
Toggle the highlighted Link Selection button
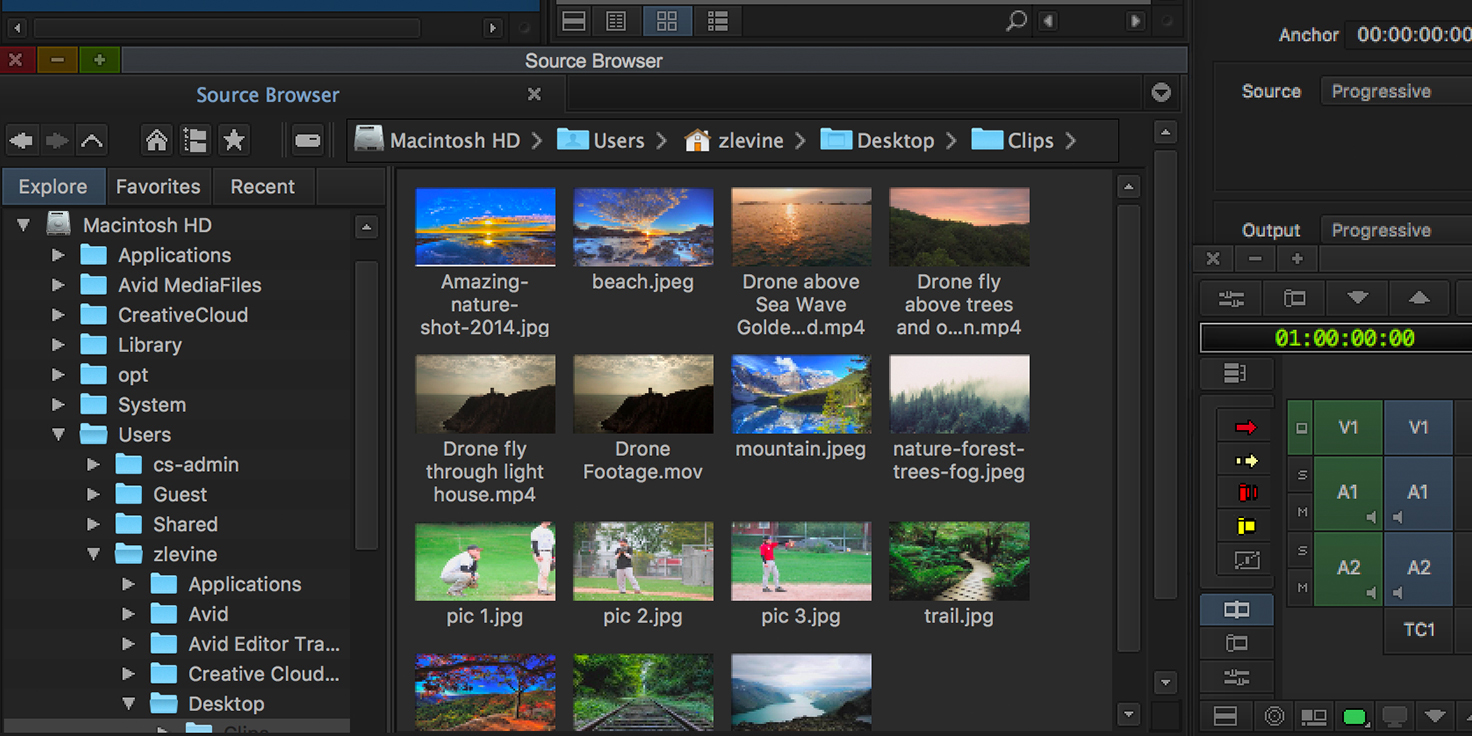pyautogui.click(x=1237, y=610)
